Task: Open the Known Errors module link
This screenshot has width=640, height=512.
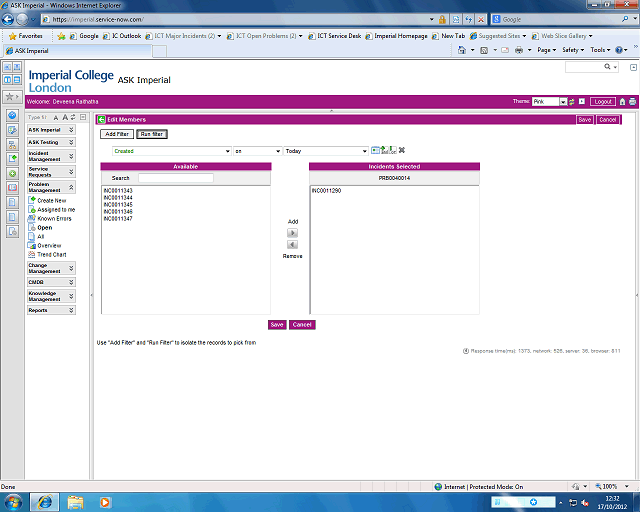Action: [x=54, y=218]
